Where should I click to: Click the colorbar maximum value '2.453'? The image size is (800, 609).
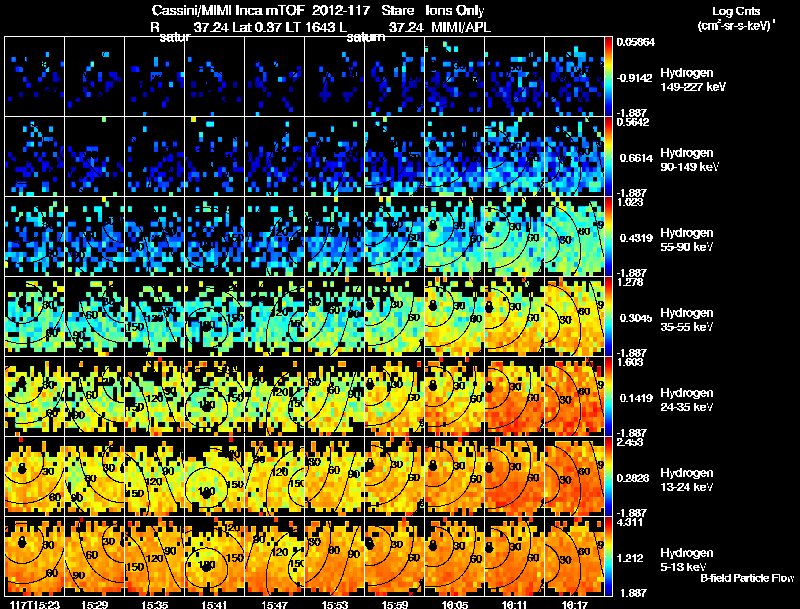click(x=630, y=442)
